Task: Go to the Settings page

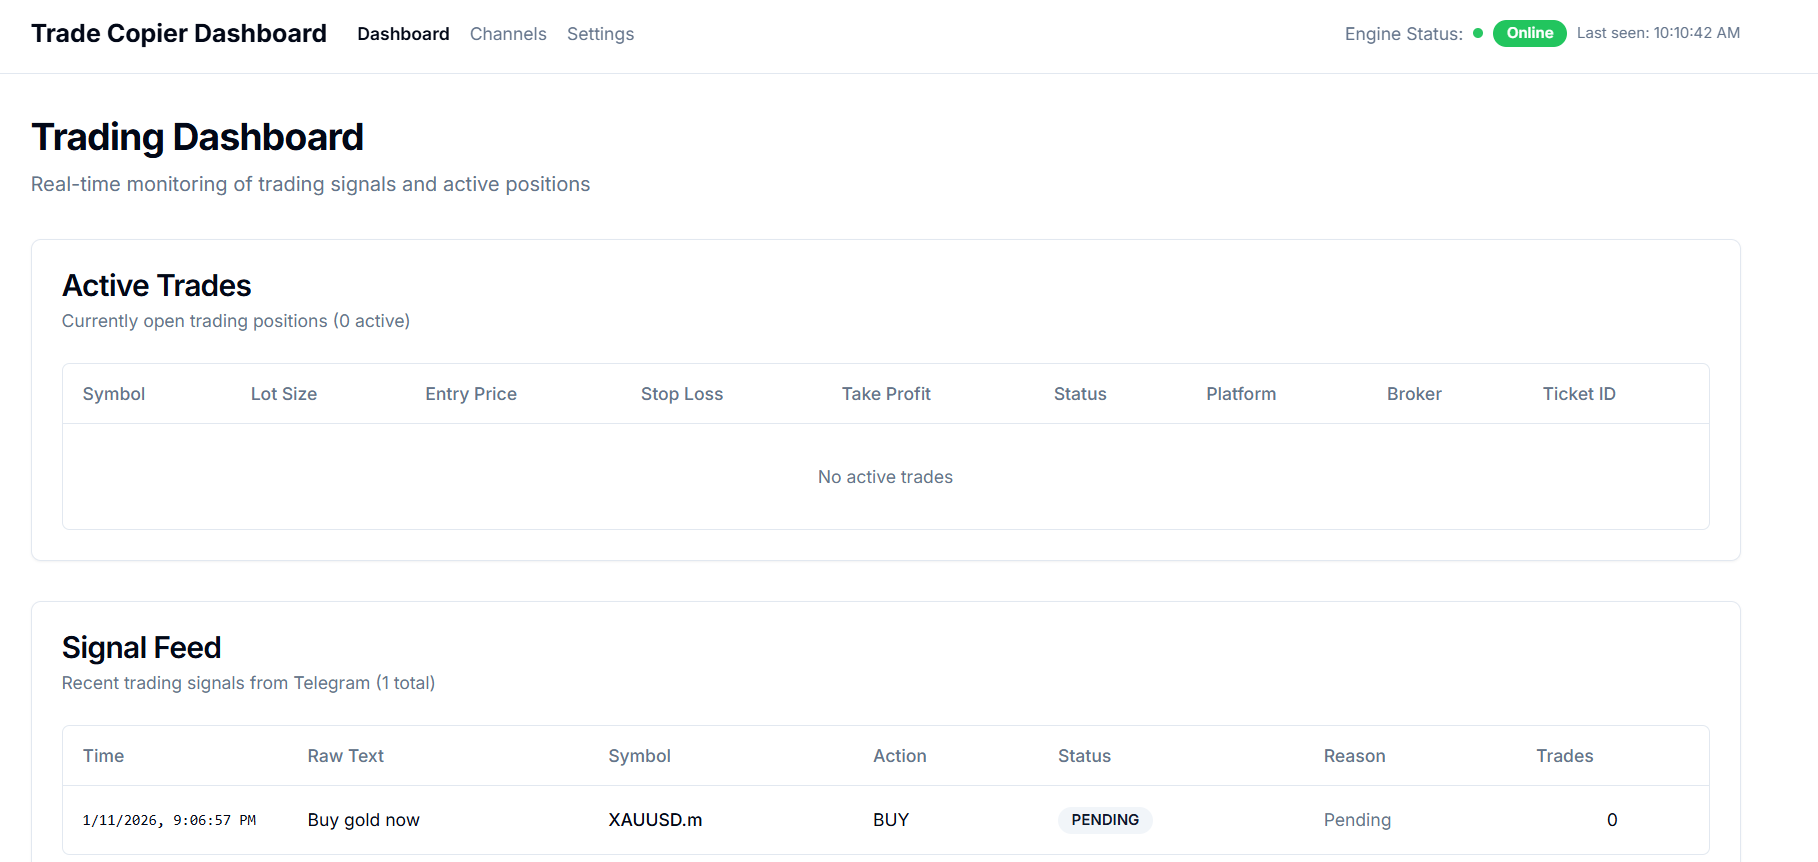Action: (x=600, y=34)
